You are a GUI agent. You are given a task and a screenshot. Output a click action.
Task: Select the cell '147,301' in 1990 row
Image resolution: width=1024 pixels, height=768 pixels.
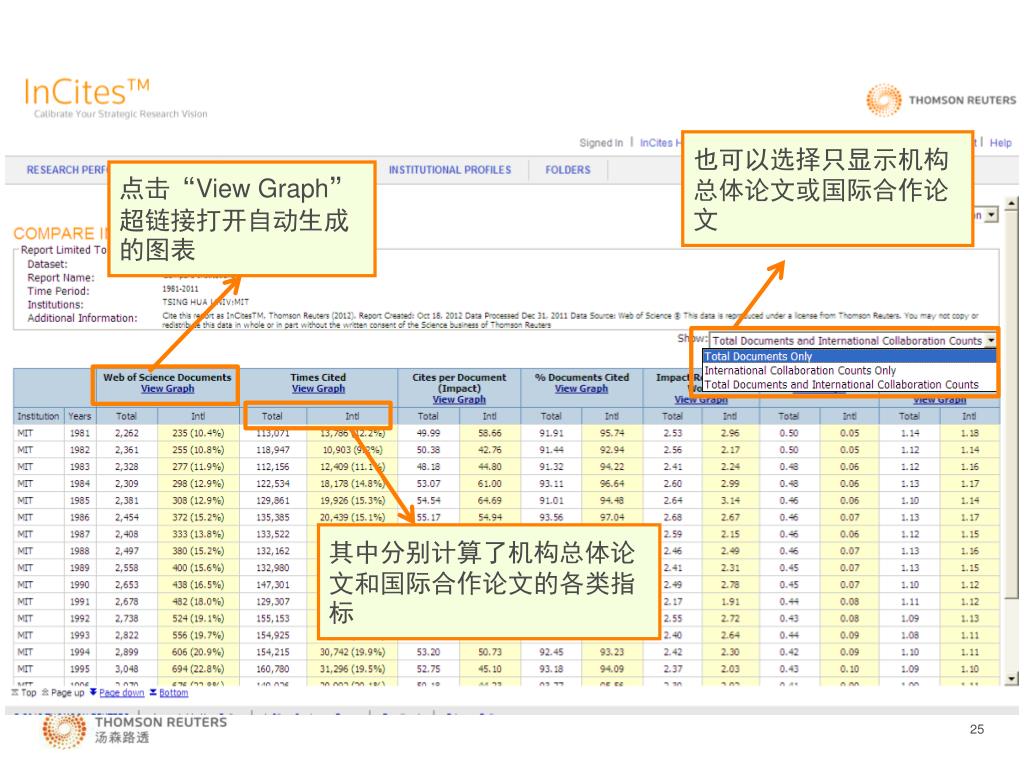coord(272,584)
